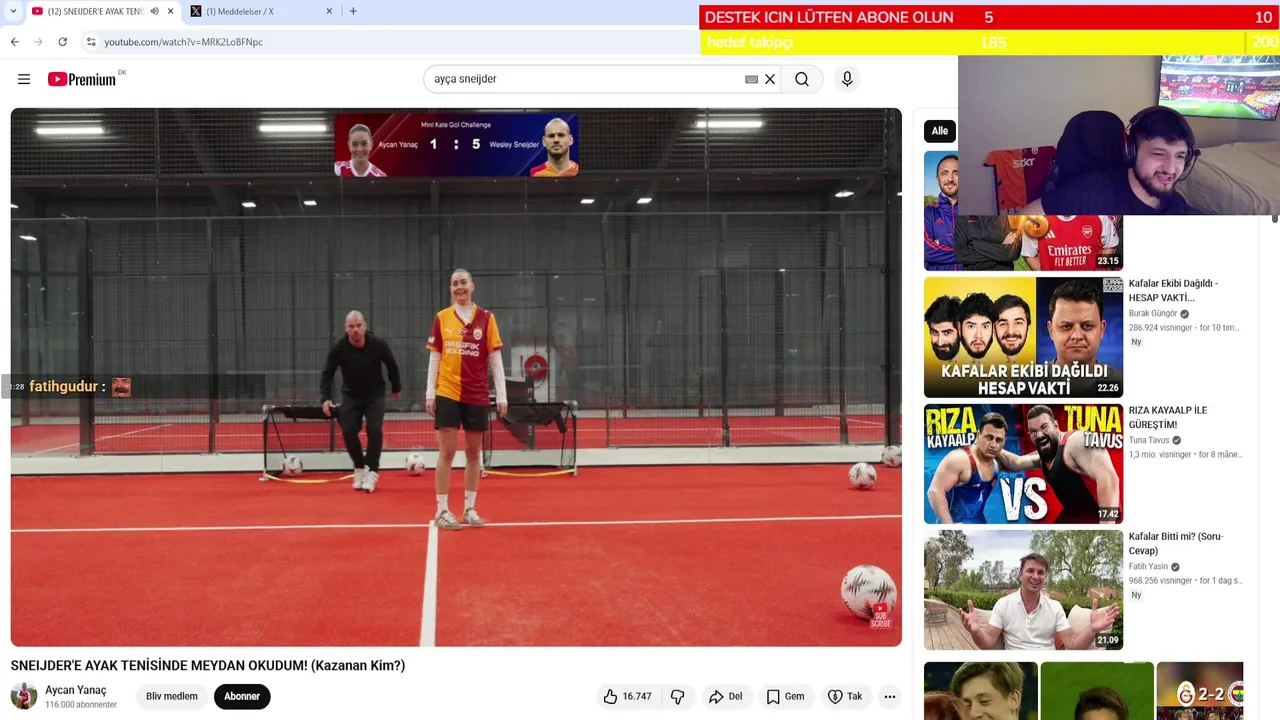Open Aycan Yanaç channel name link

(76, 690)
